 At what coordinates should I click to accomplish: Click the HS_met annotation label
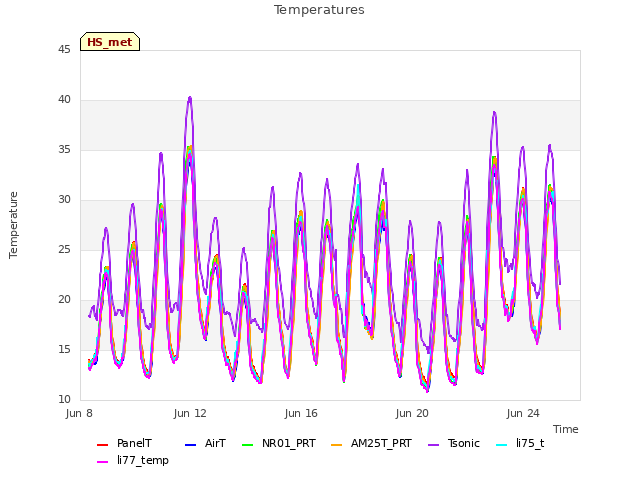110,42
